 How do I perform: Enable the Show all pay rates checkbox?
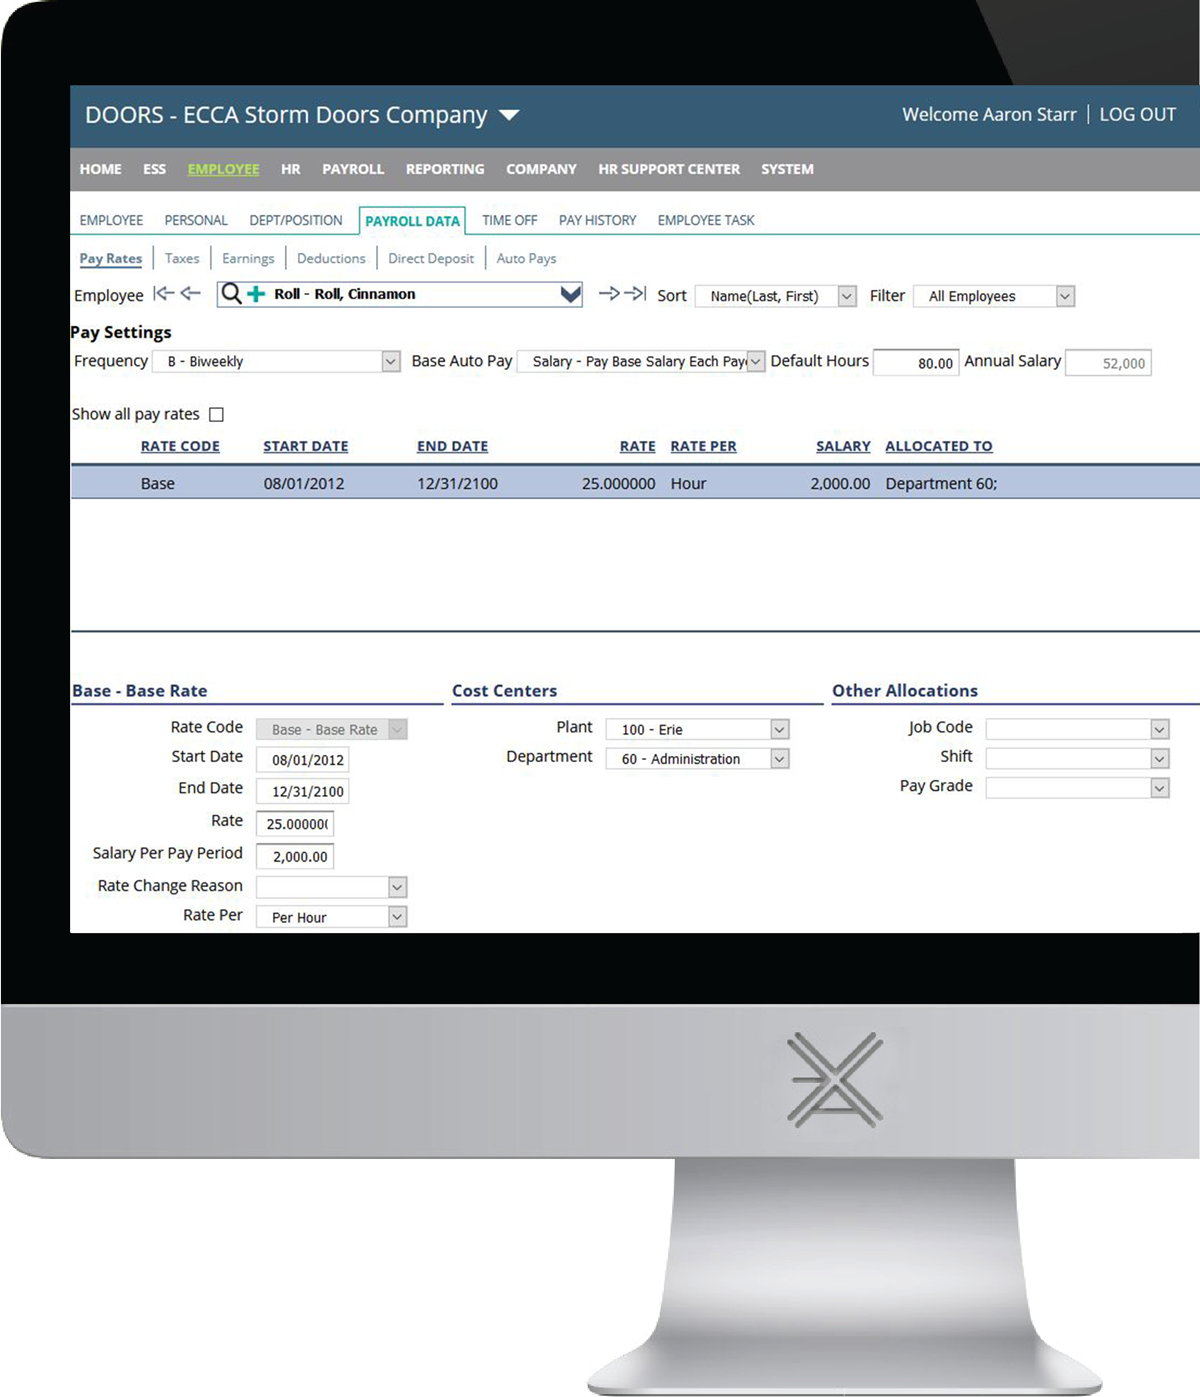pos(216,413)
